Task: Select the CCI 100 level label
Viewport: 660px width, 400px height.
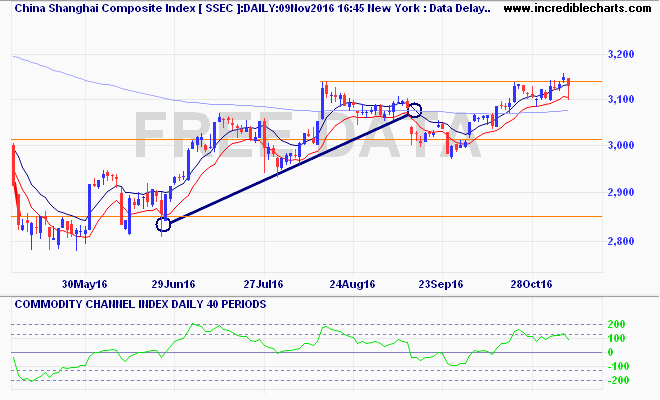Action: coord(617,338)
